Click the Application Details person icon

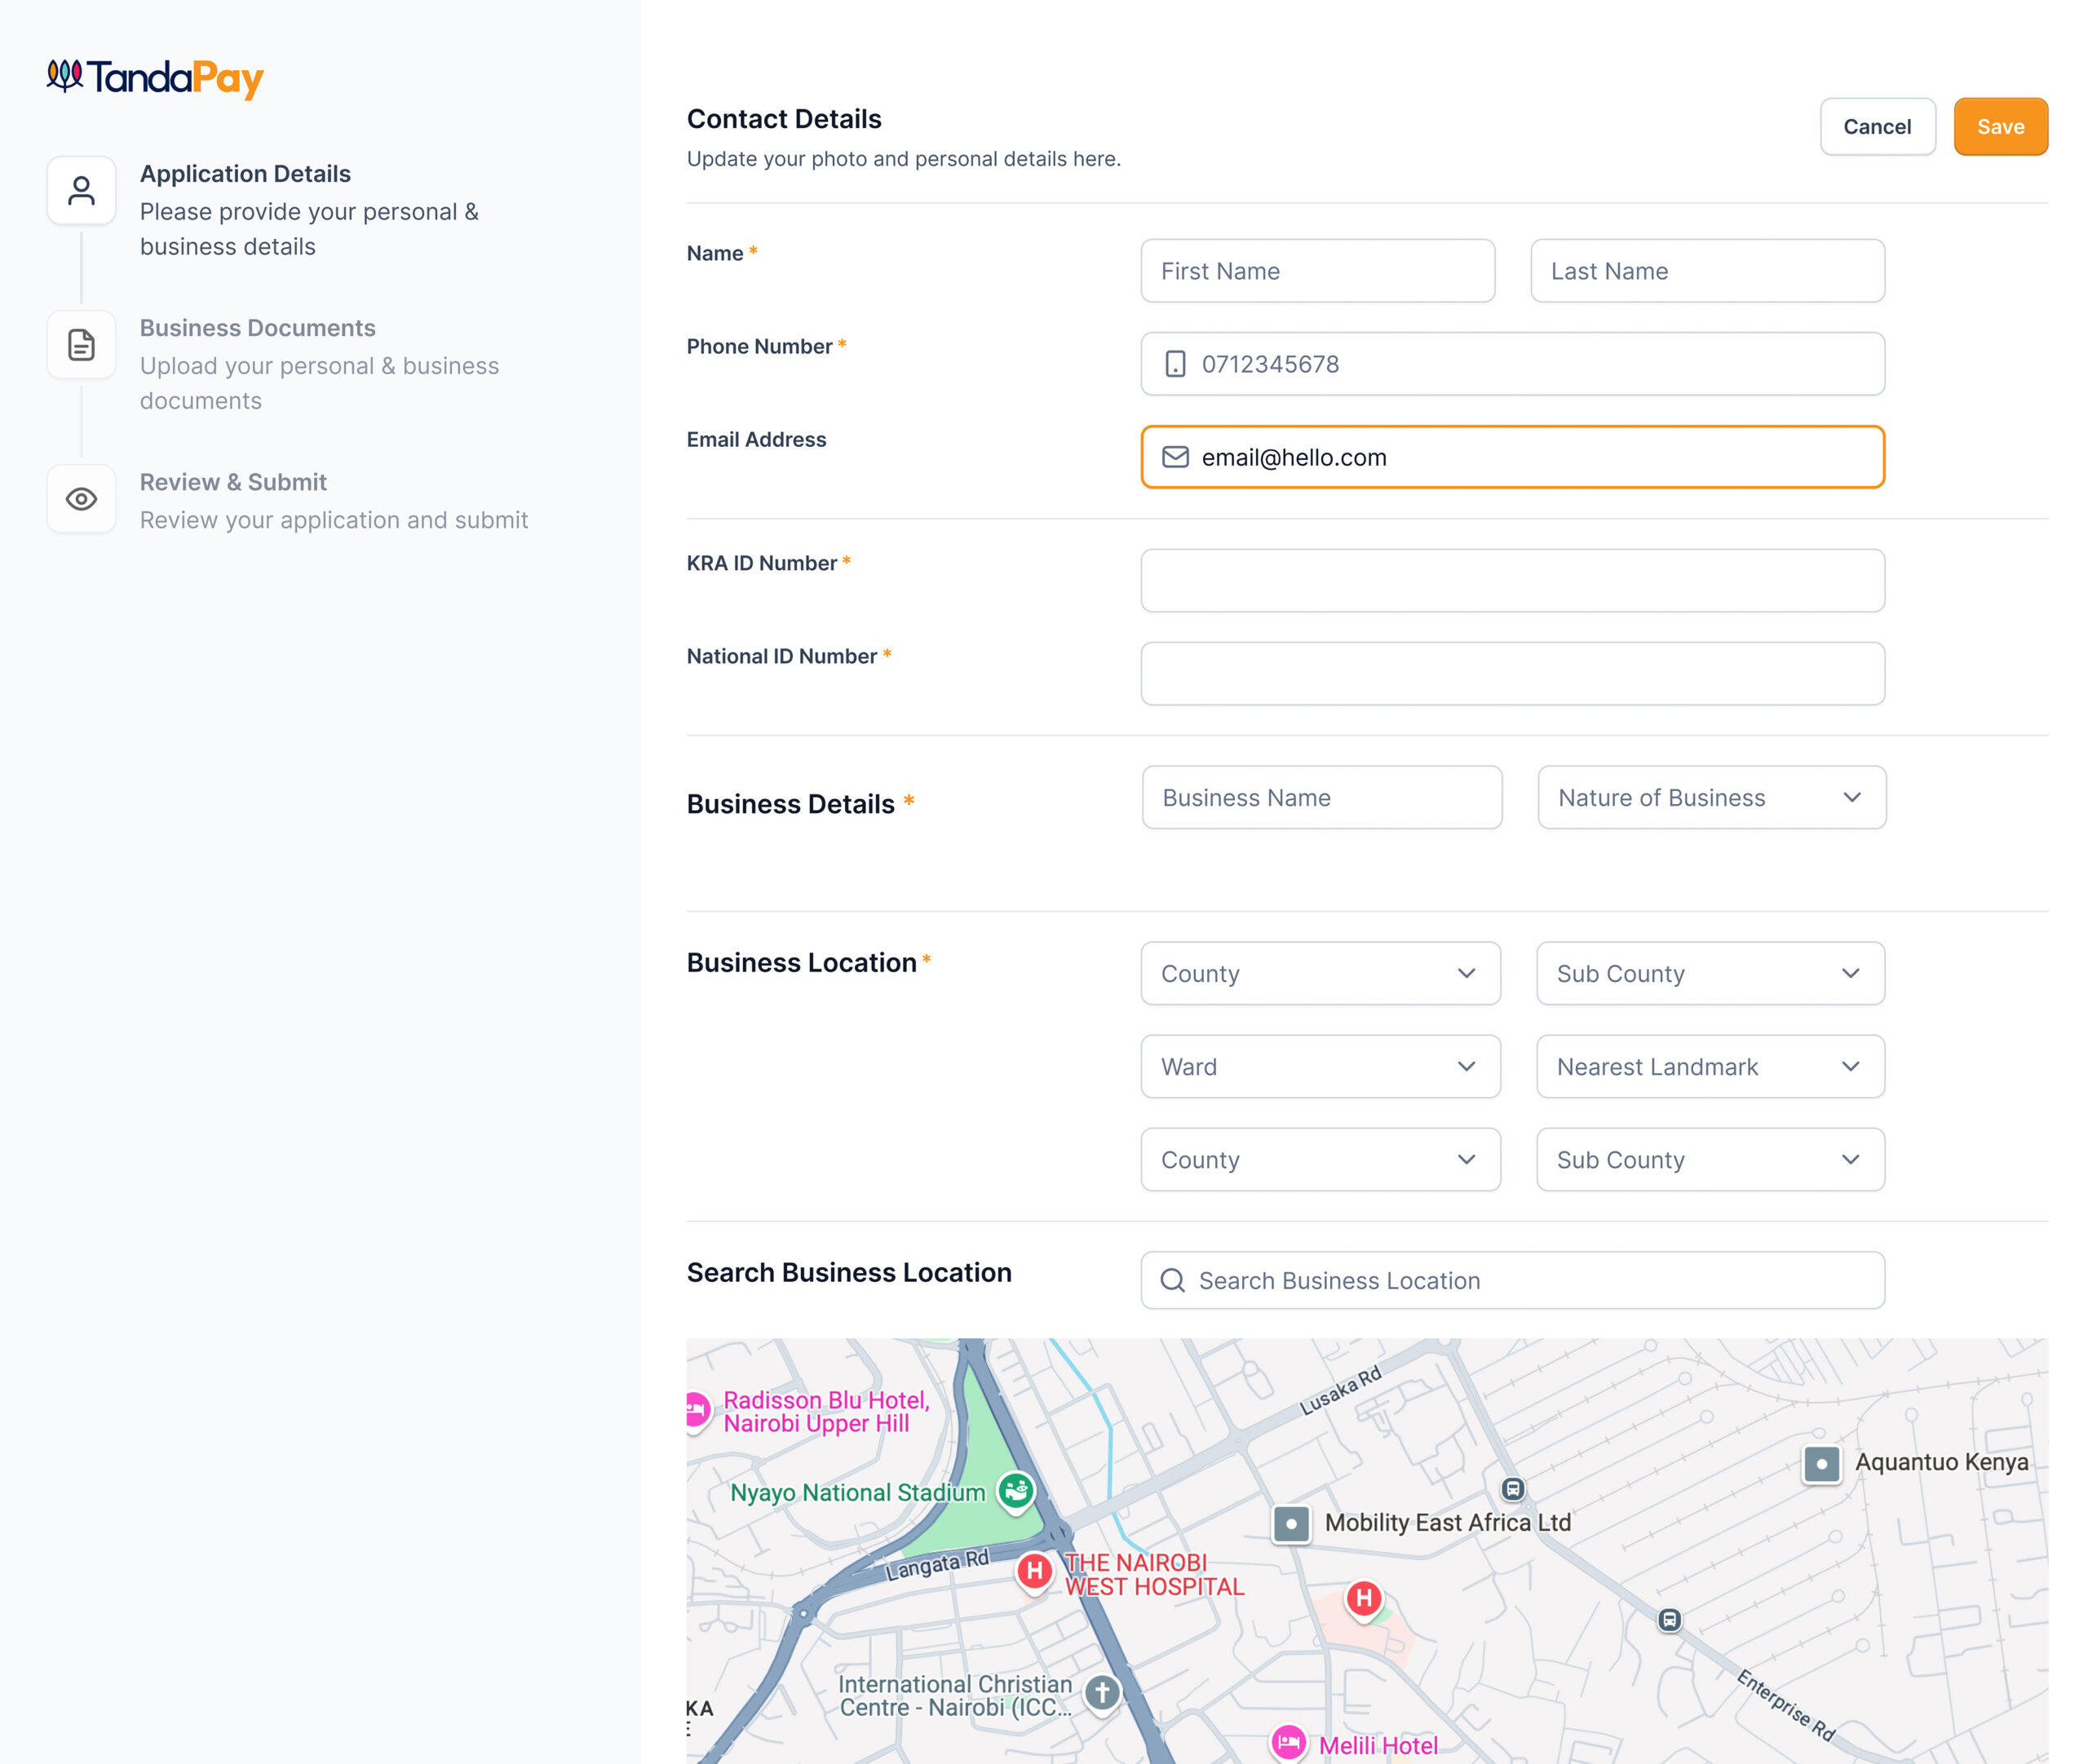(81, 190)
